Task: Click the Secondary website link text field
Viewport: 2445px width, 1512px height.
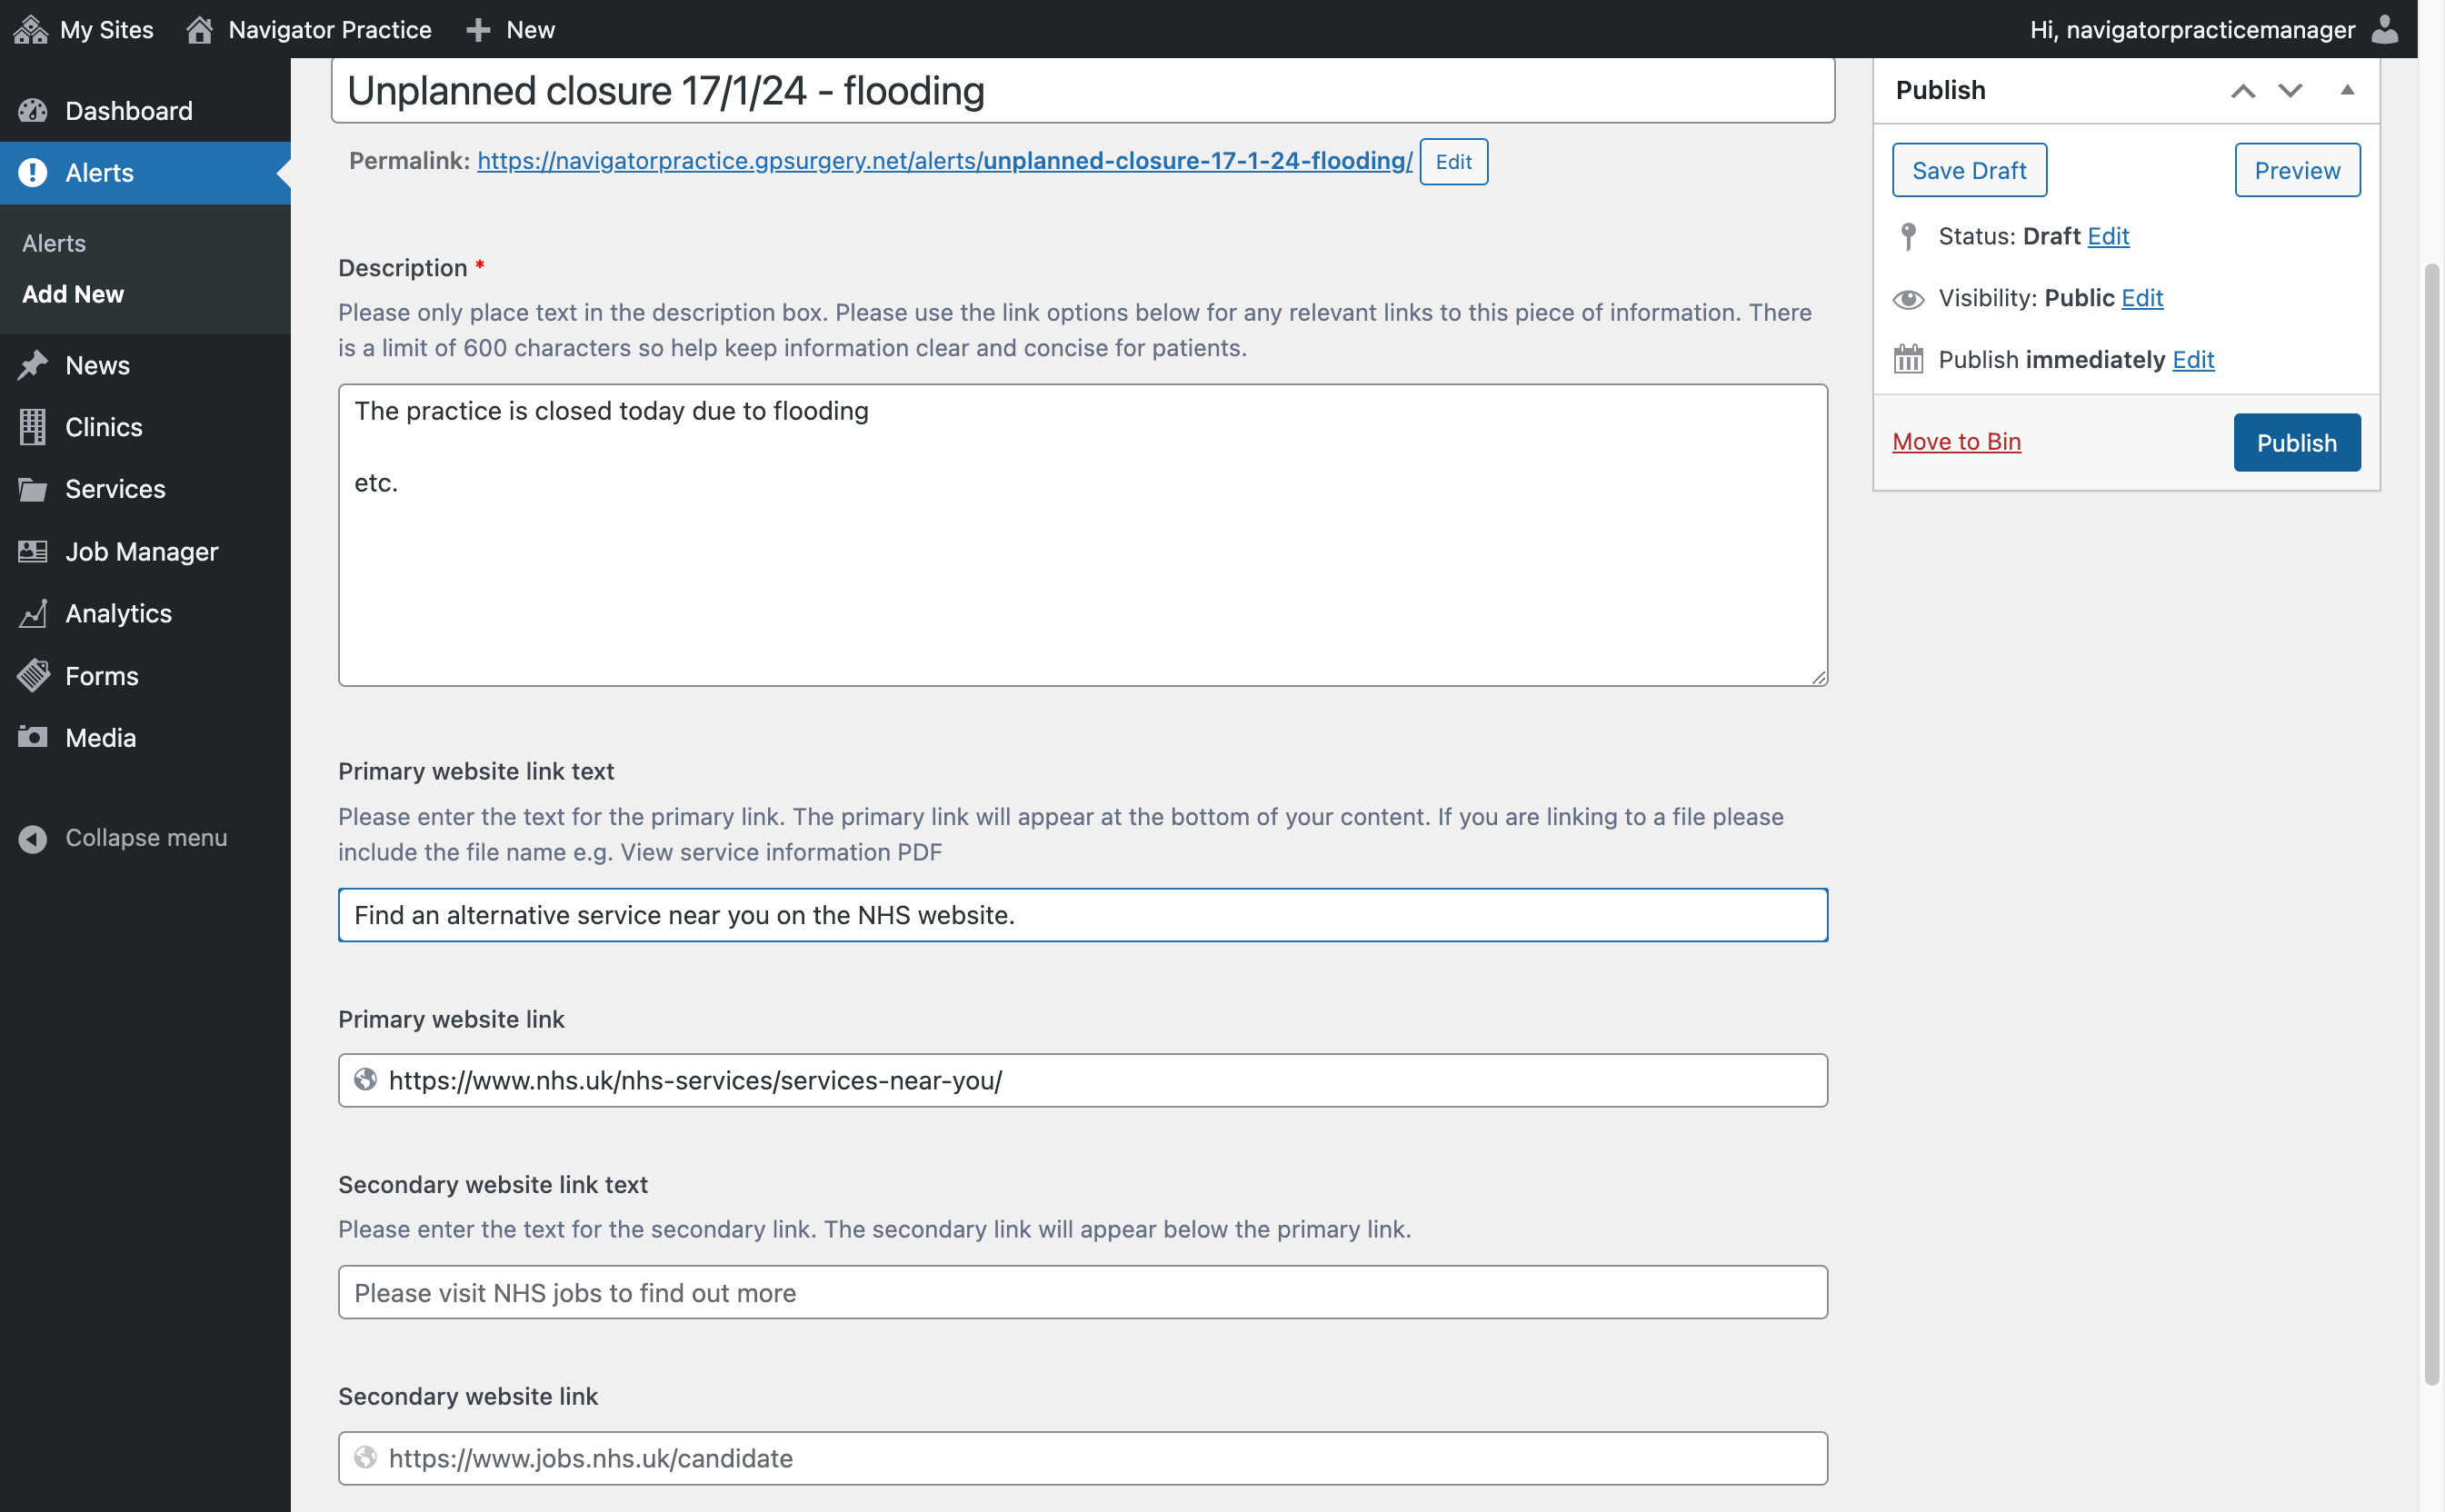Action: pos(1083,1292)
